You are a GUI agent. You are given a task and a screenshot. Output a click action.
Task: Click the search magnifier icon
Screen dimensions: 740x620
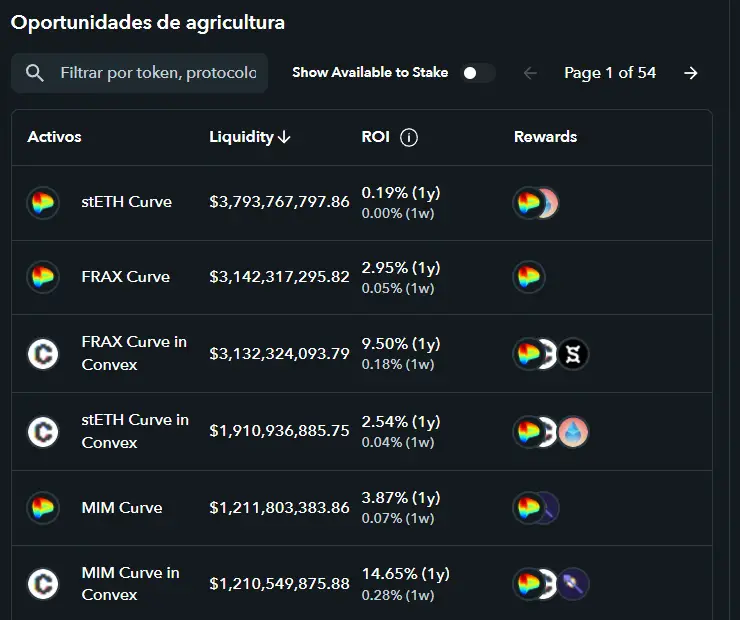tap(35, 73)
